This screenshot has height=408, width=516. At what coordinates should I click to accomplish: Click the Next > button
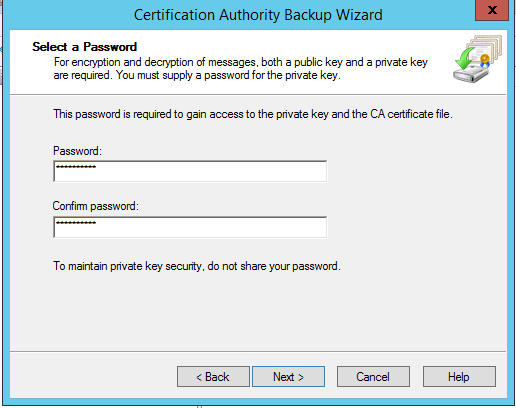point(288,377)
